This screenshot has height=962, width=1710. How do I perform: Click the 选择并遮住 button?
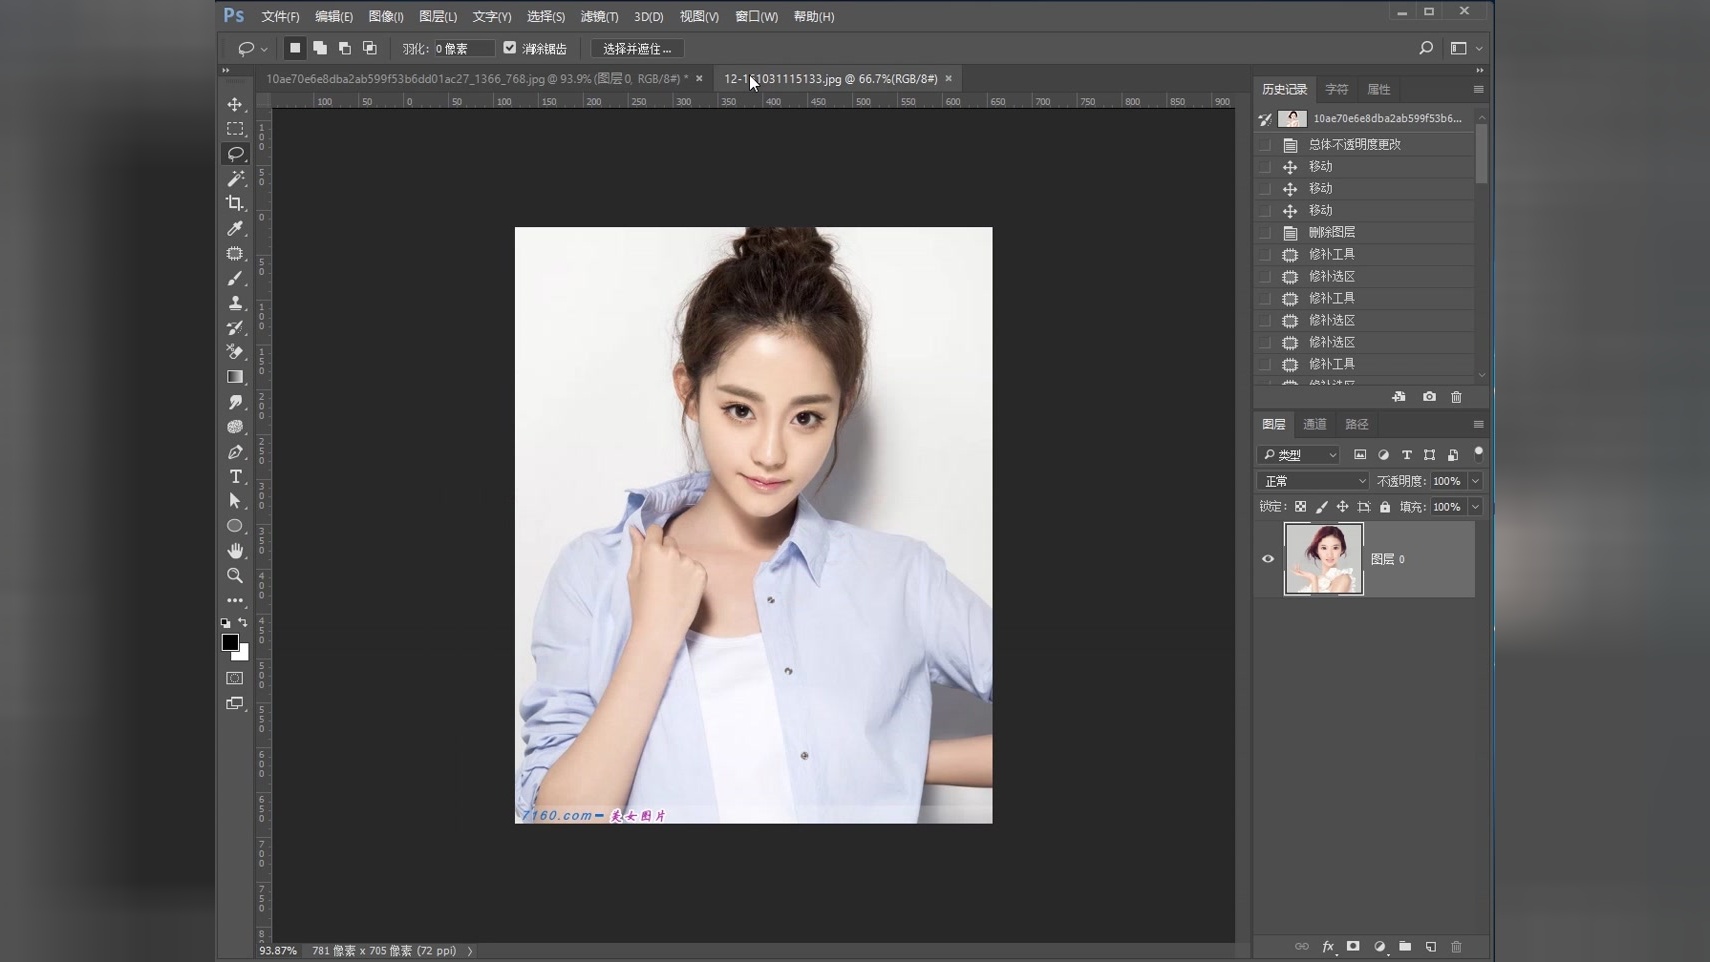pyautogui.click(x=637, y=48)
